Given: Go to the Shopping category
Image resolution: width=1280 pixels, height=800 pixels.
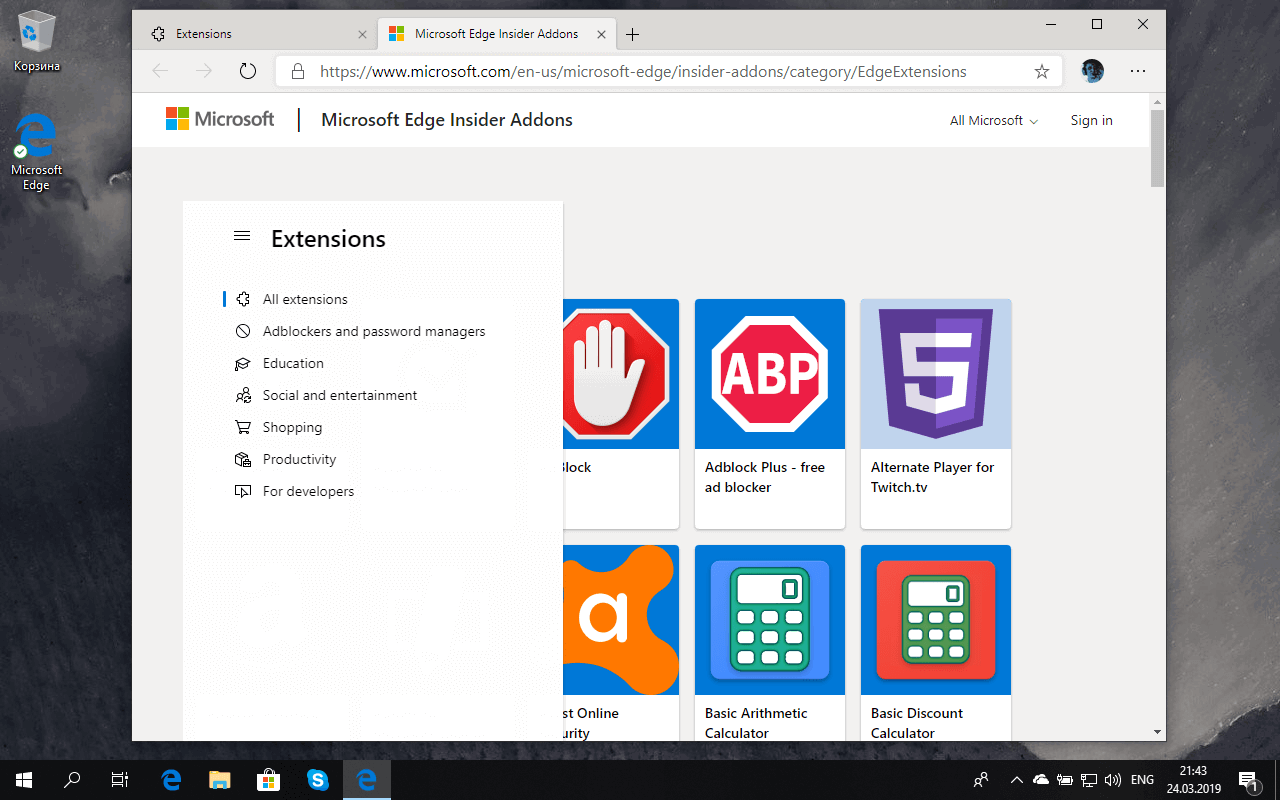Looking at the screenshot, I should pos(292,427).
